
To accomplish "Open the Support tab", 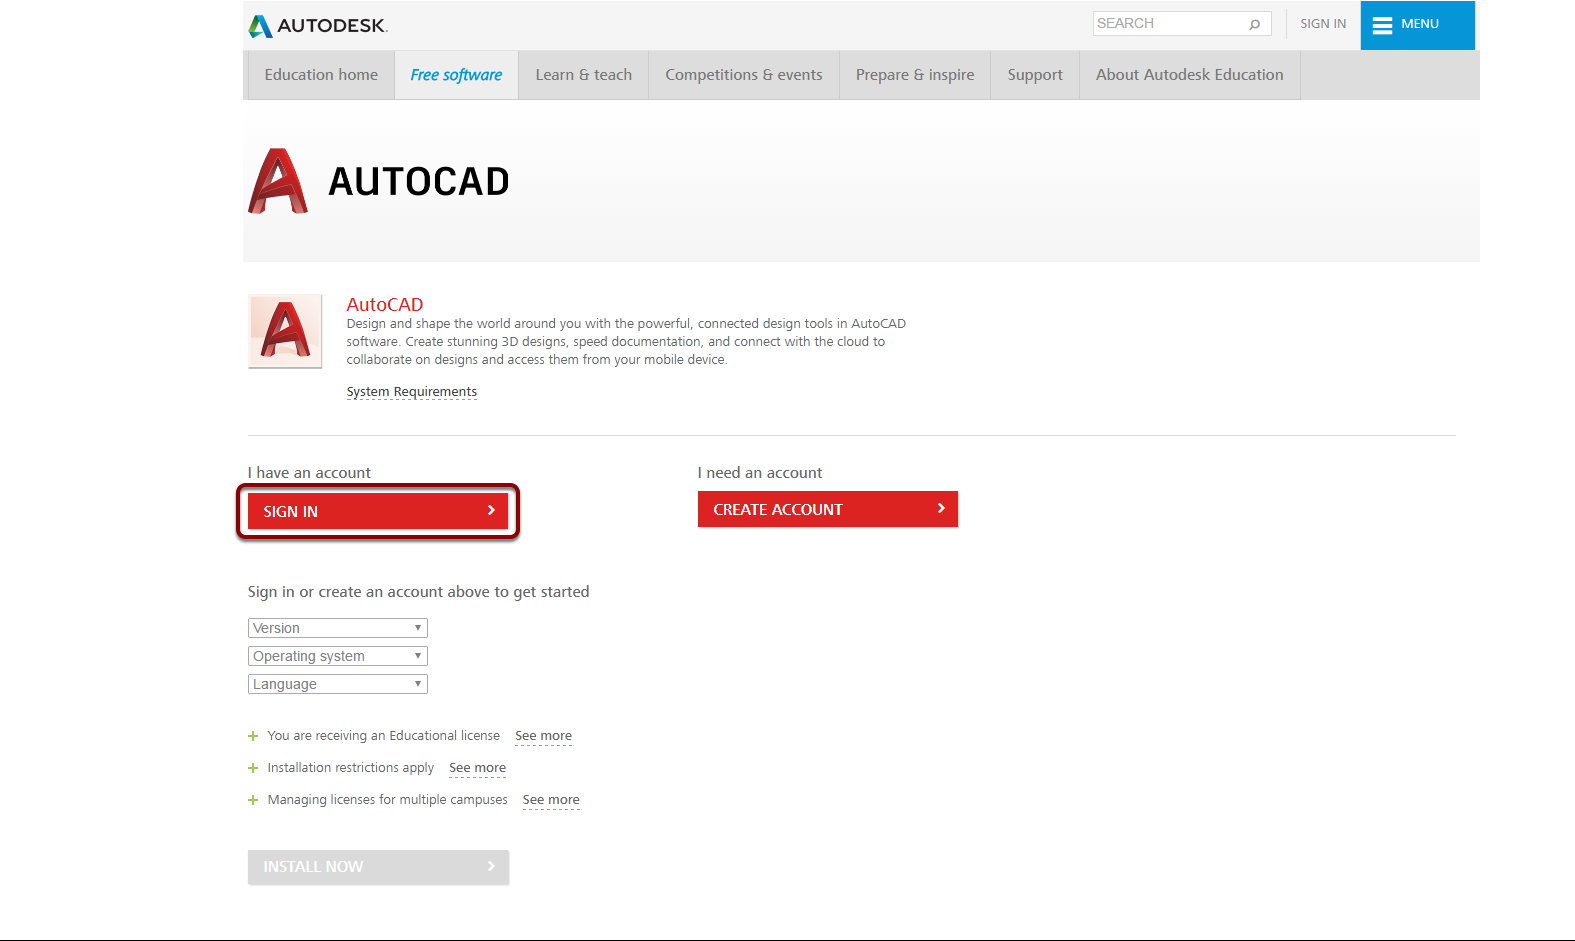I will (1035, 75).
